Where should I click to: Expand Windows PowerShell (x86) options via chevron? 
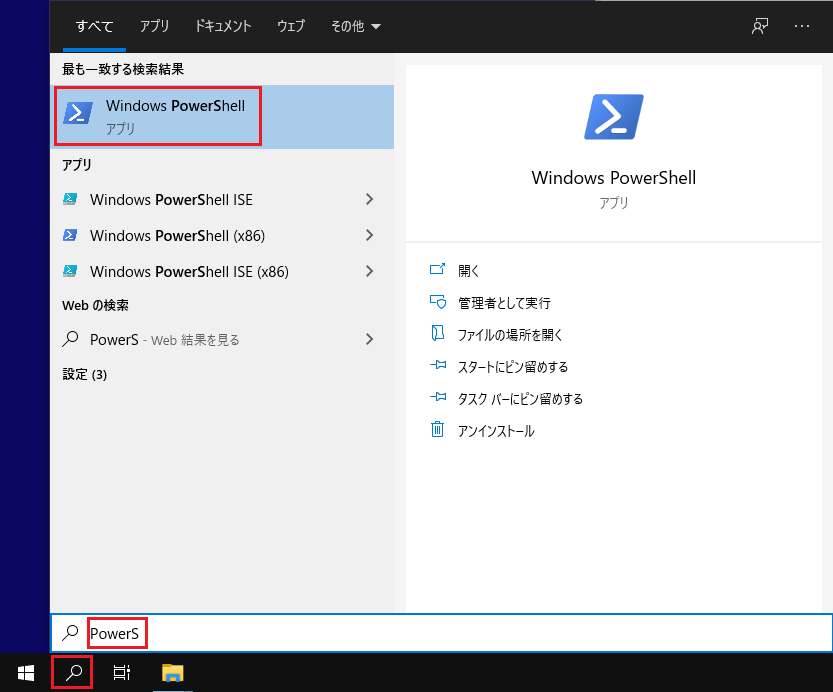pyautogui.click(x=370, y=235)
